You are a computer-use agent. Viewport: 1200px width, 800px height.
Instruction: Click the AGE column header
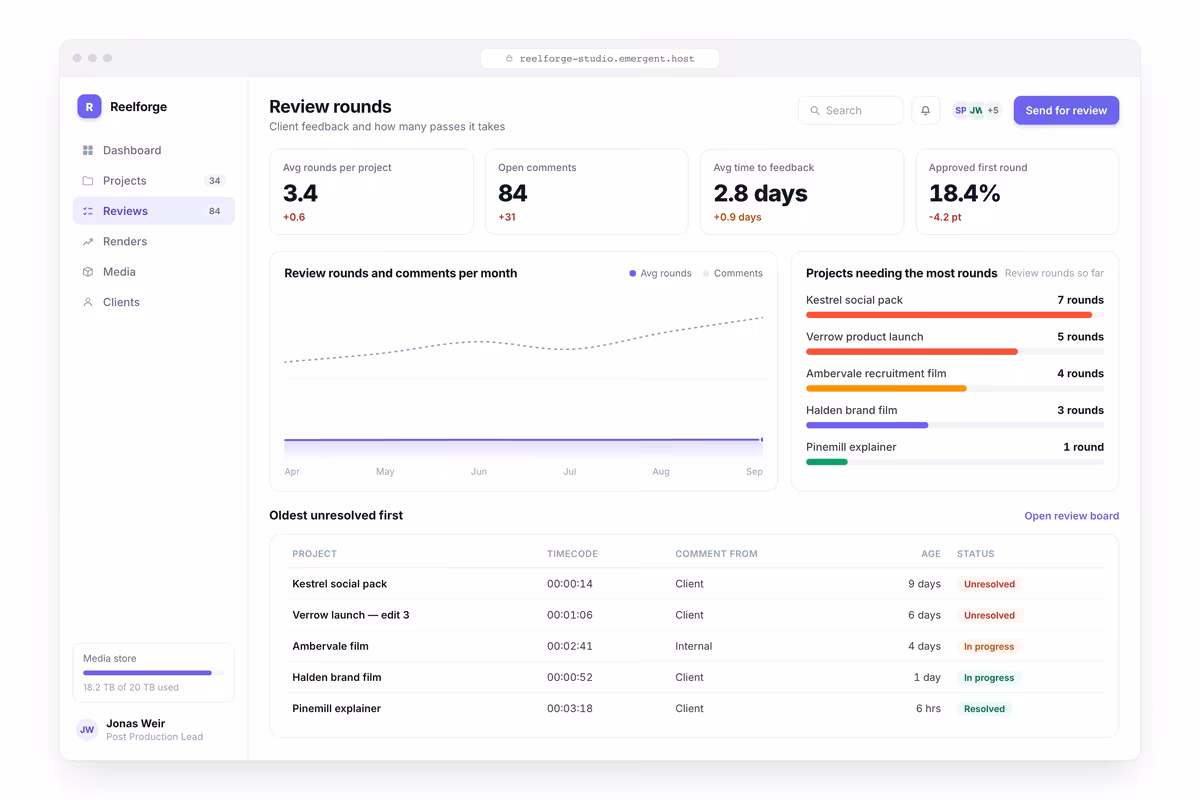[931, 554]
